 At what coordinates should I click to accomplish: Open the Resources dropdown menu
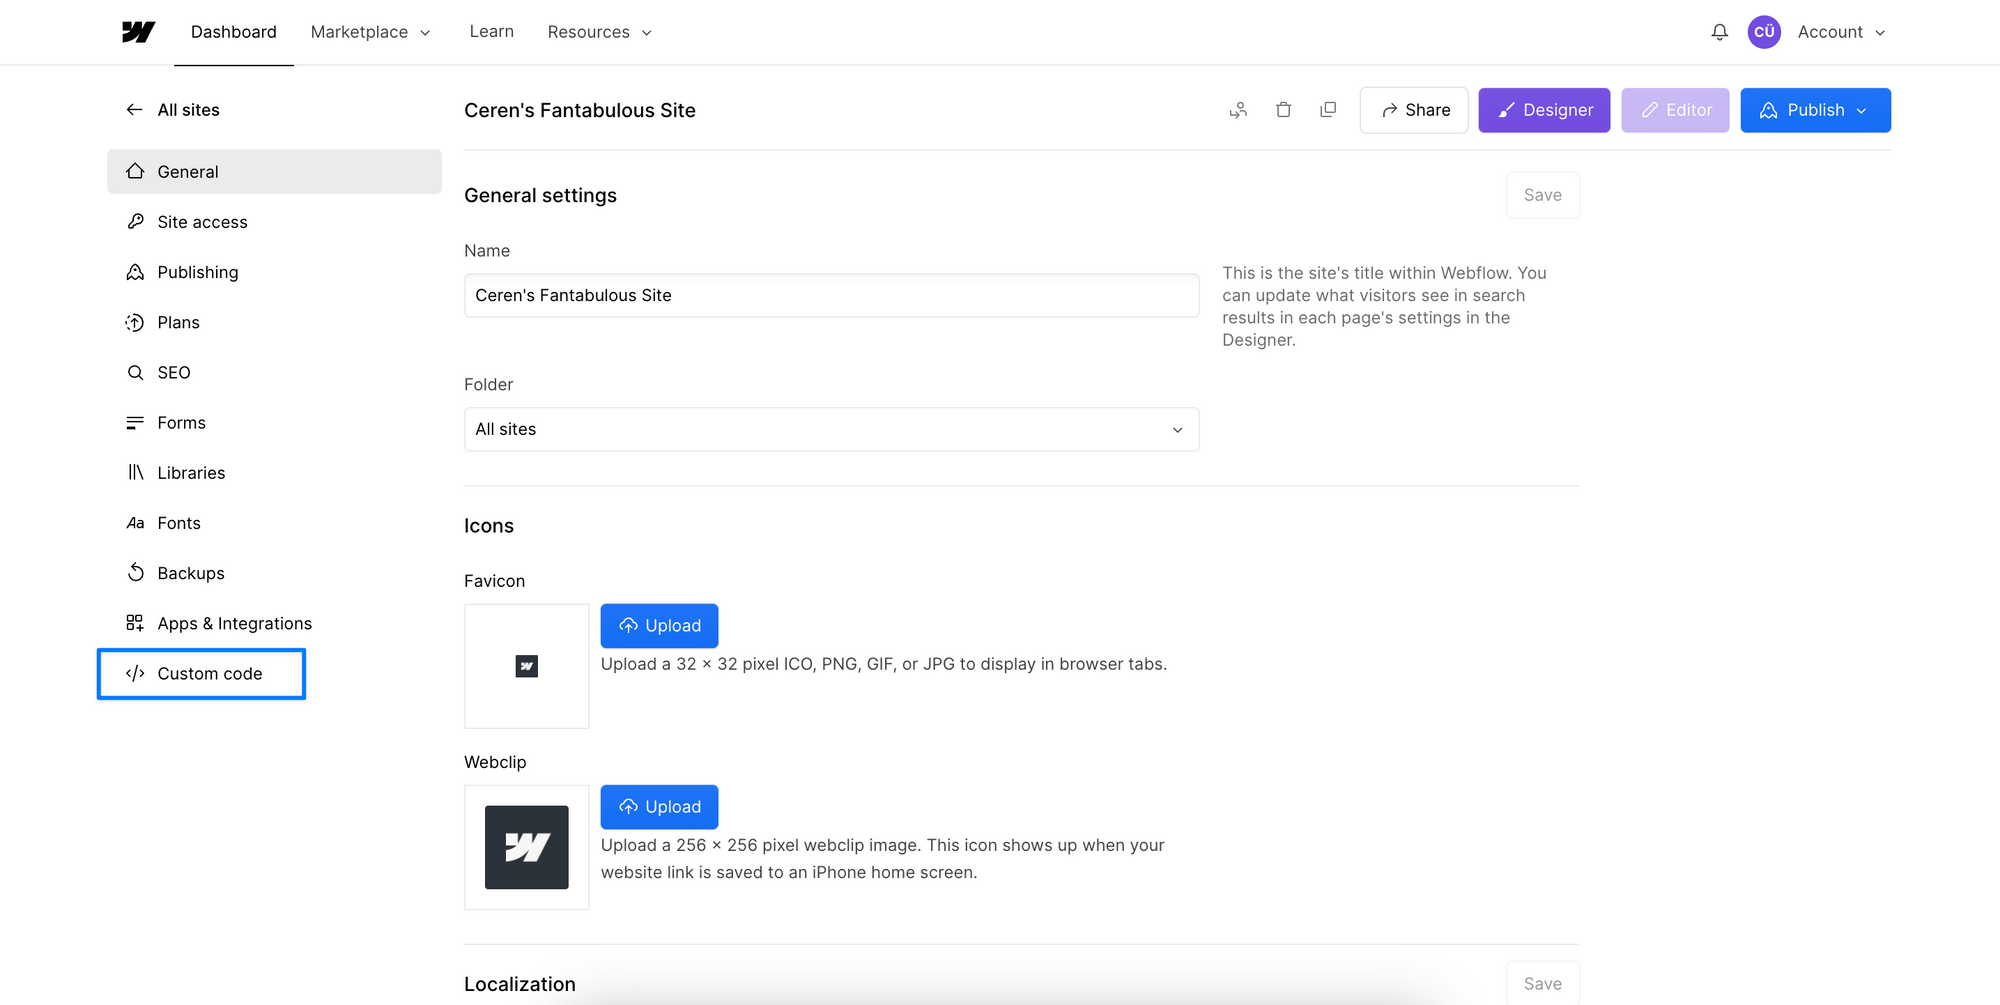point(600,32)
